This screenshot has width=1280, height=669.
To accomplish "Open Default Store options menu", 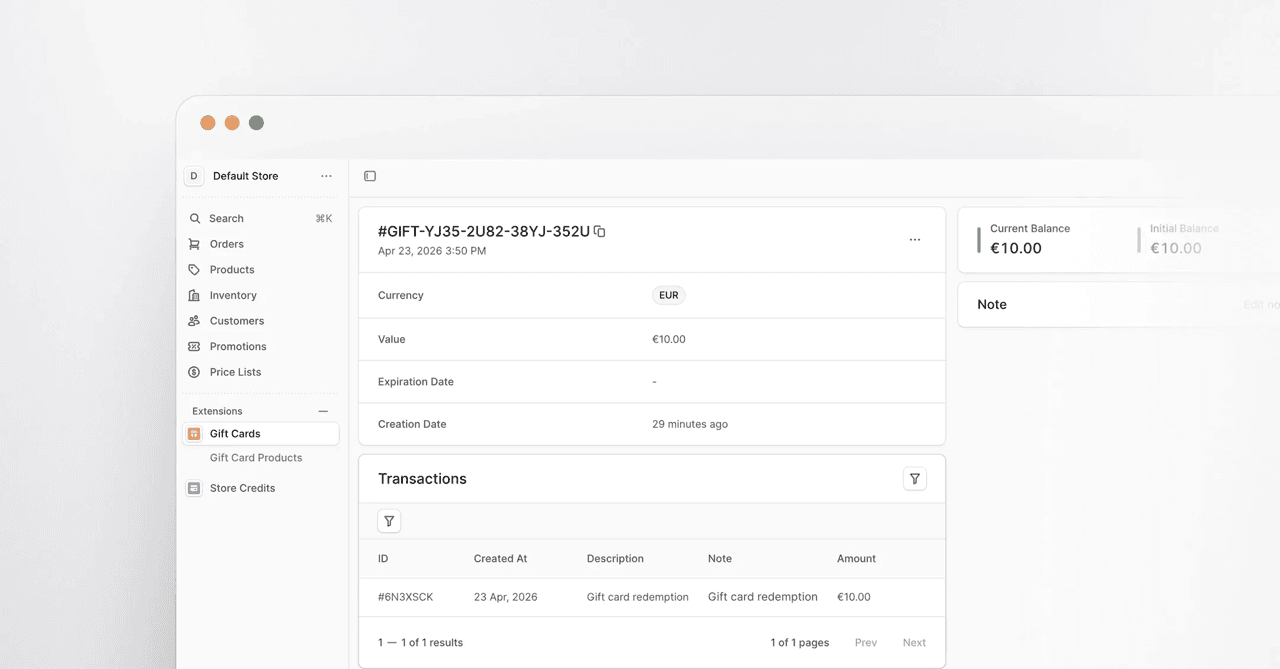I will click(326, 176).
